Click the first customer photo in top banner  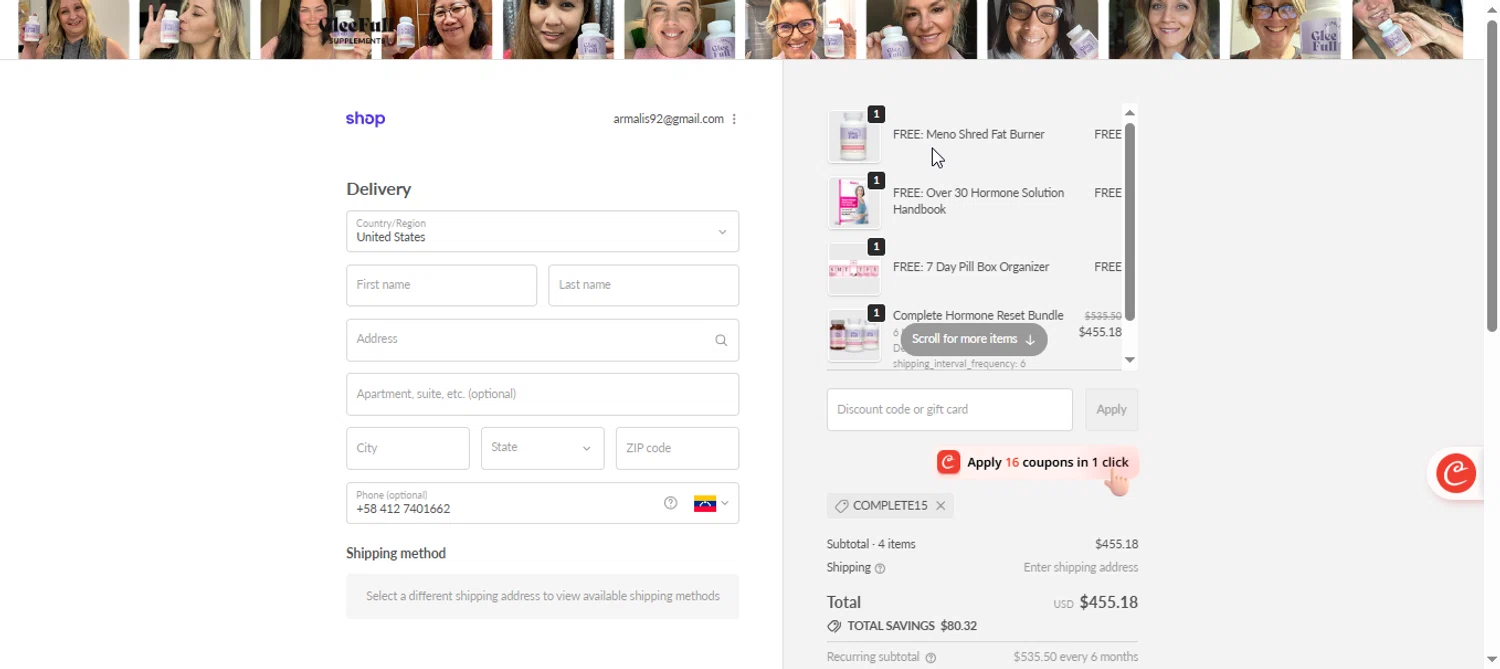(x=73, y=29)
